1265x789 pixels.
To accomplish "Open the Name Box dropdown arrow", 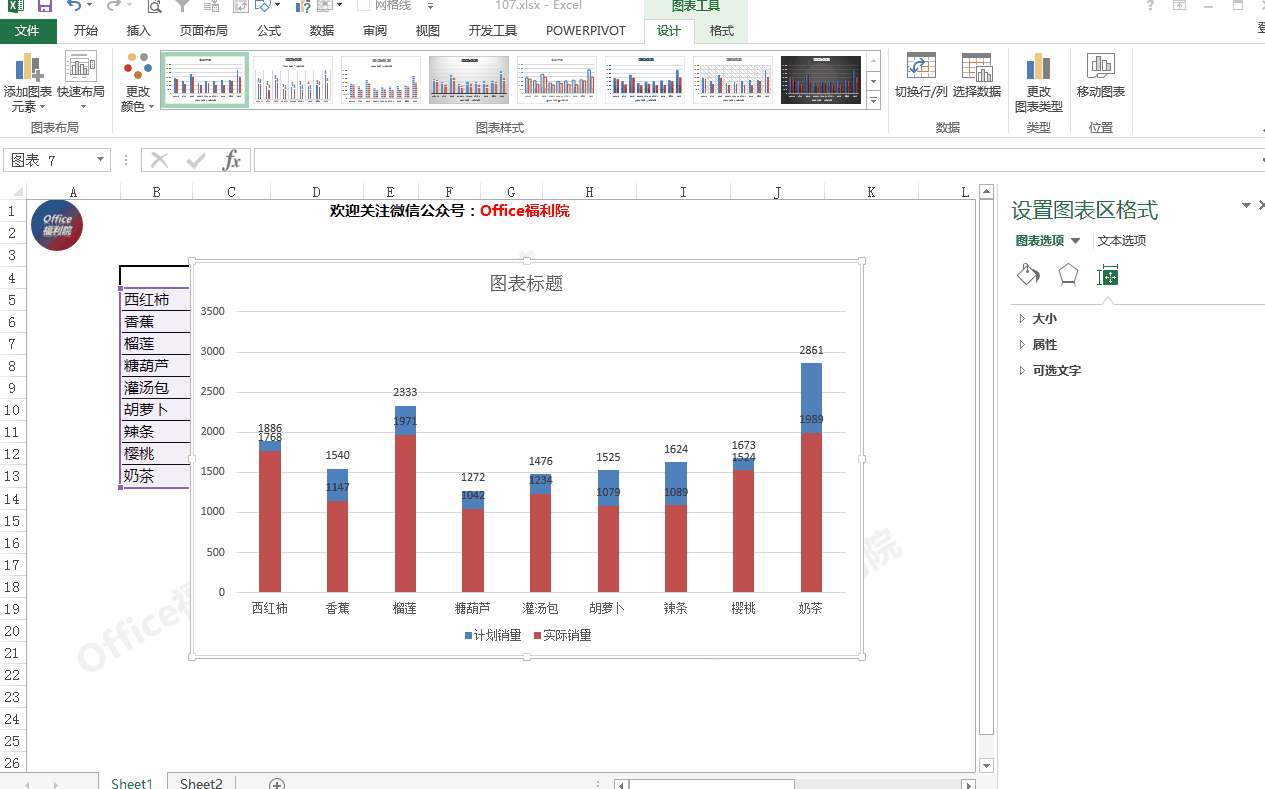I will click(x=101, y=160).
